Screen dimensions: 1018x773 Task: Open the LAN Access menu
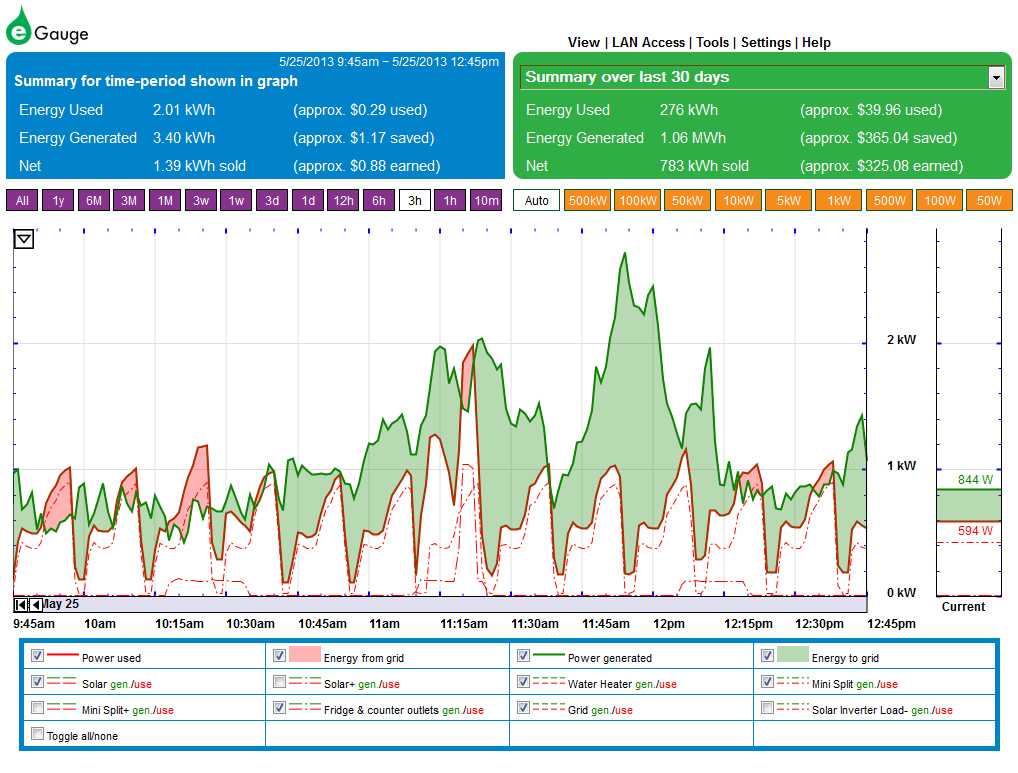tap(648, 43)
